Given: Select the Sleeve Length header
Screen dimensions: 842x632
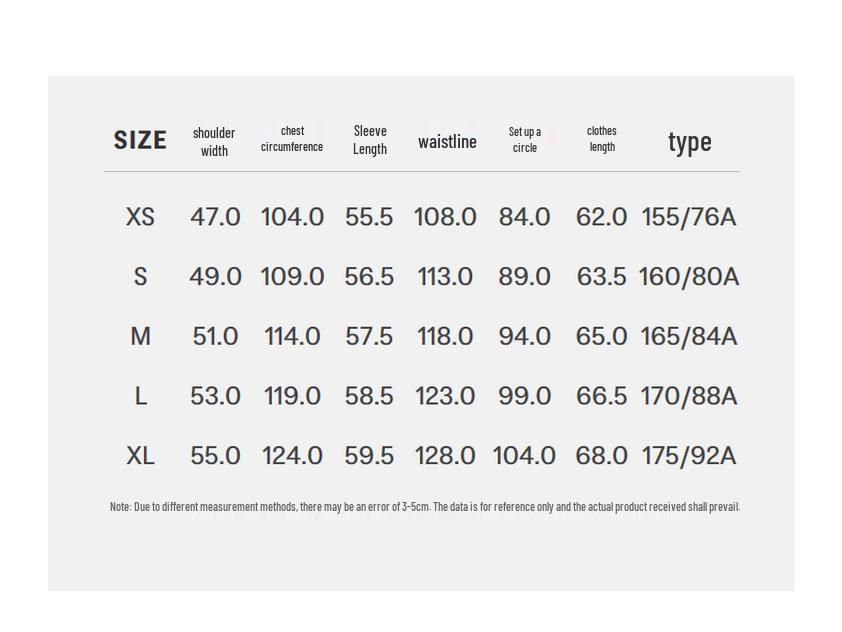Looking at the screenshot, I should (369, 140).
